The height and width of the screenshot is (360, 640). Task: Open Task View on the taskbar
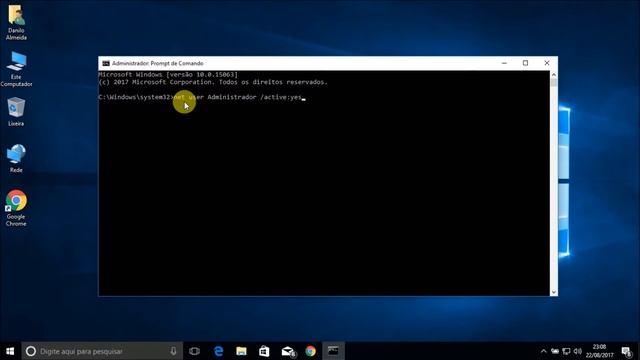coord(195,351)
